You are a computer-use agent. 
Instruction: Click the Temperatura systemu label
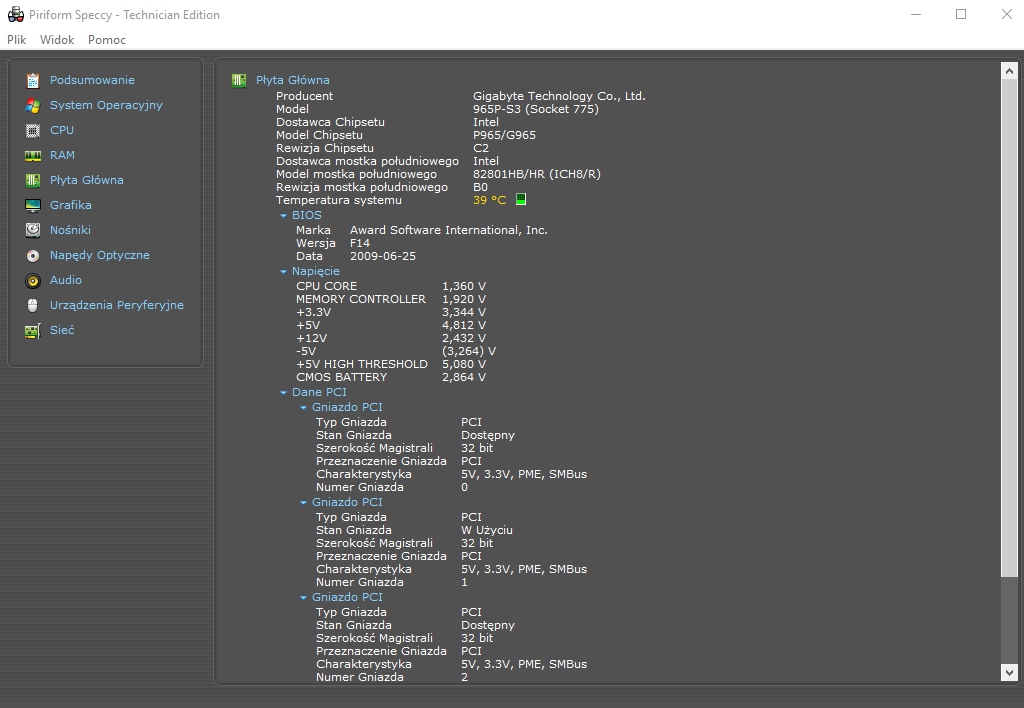tap(338, 201)
